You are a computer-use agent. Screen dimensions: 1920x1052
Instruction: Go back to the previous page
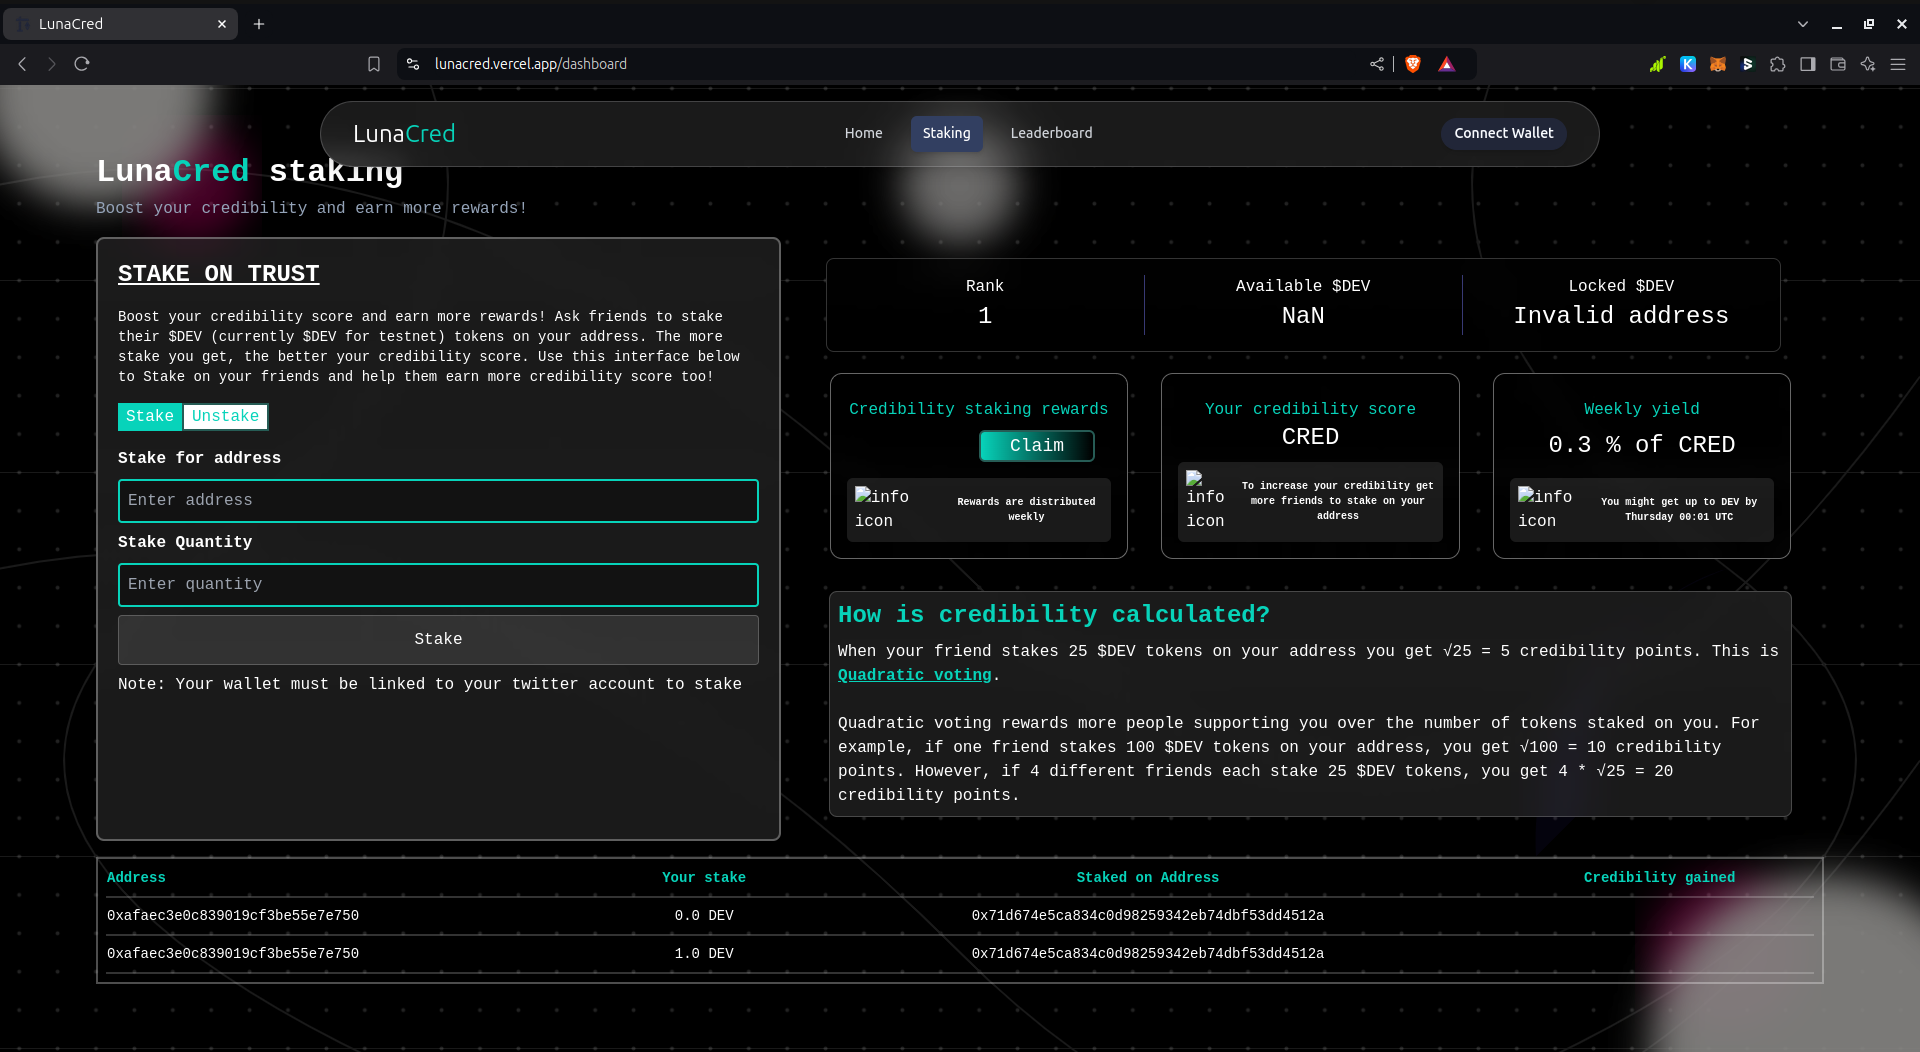(x=22, y=64)
